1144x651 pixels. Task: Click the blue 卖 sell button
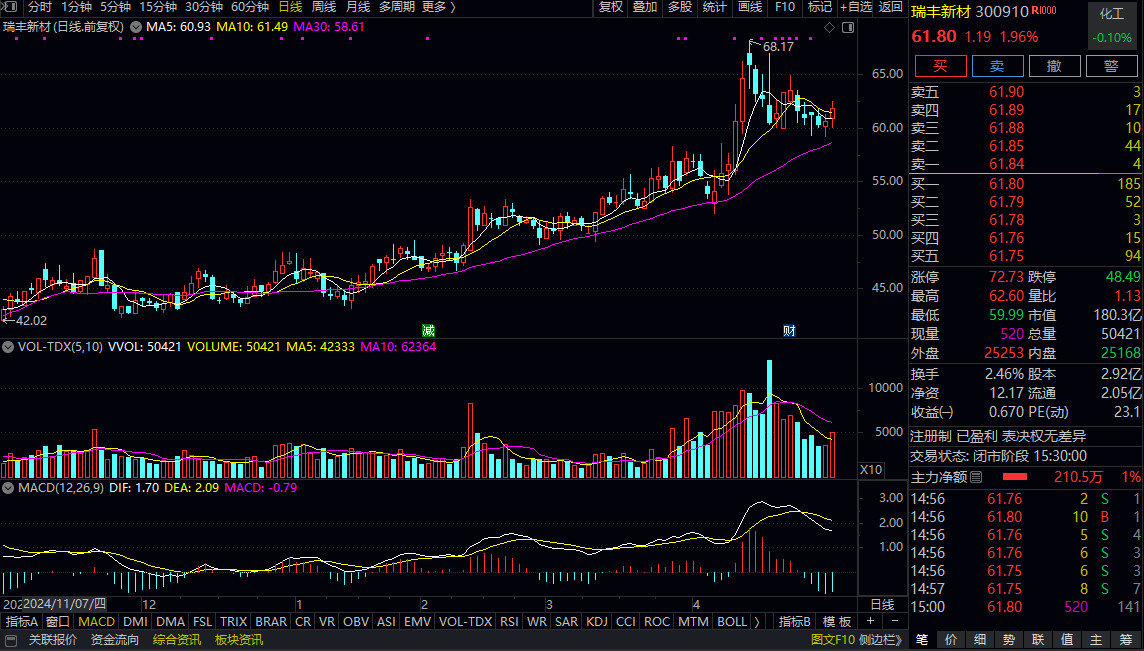[997, 66]
